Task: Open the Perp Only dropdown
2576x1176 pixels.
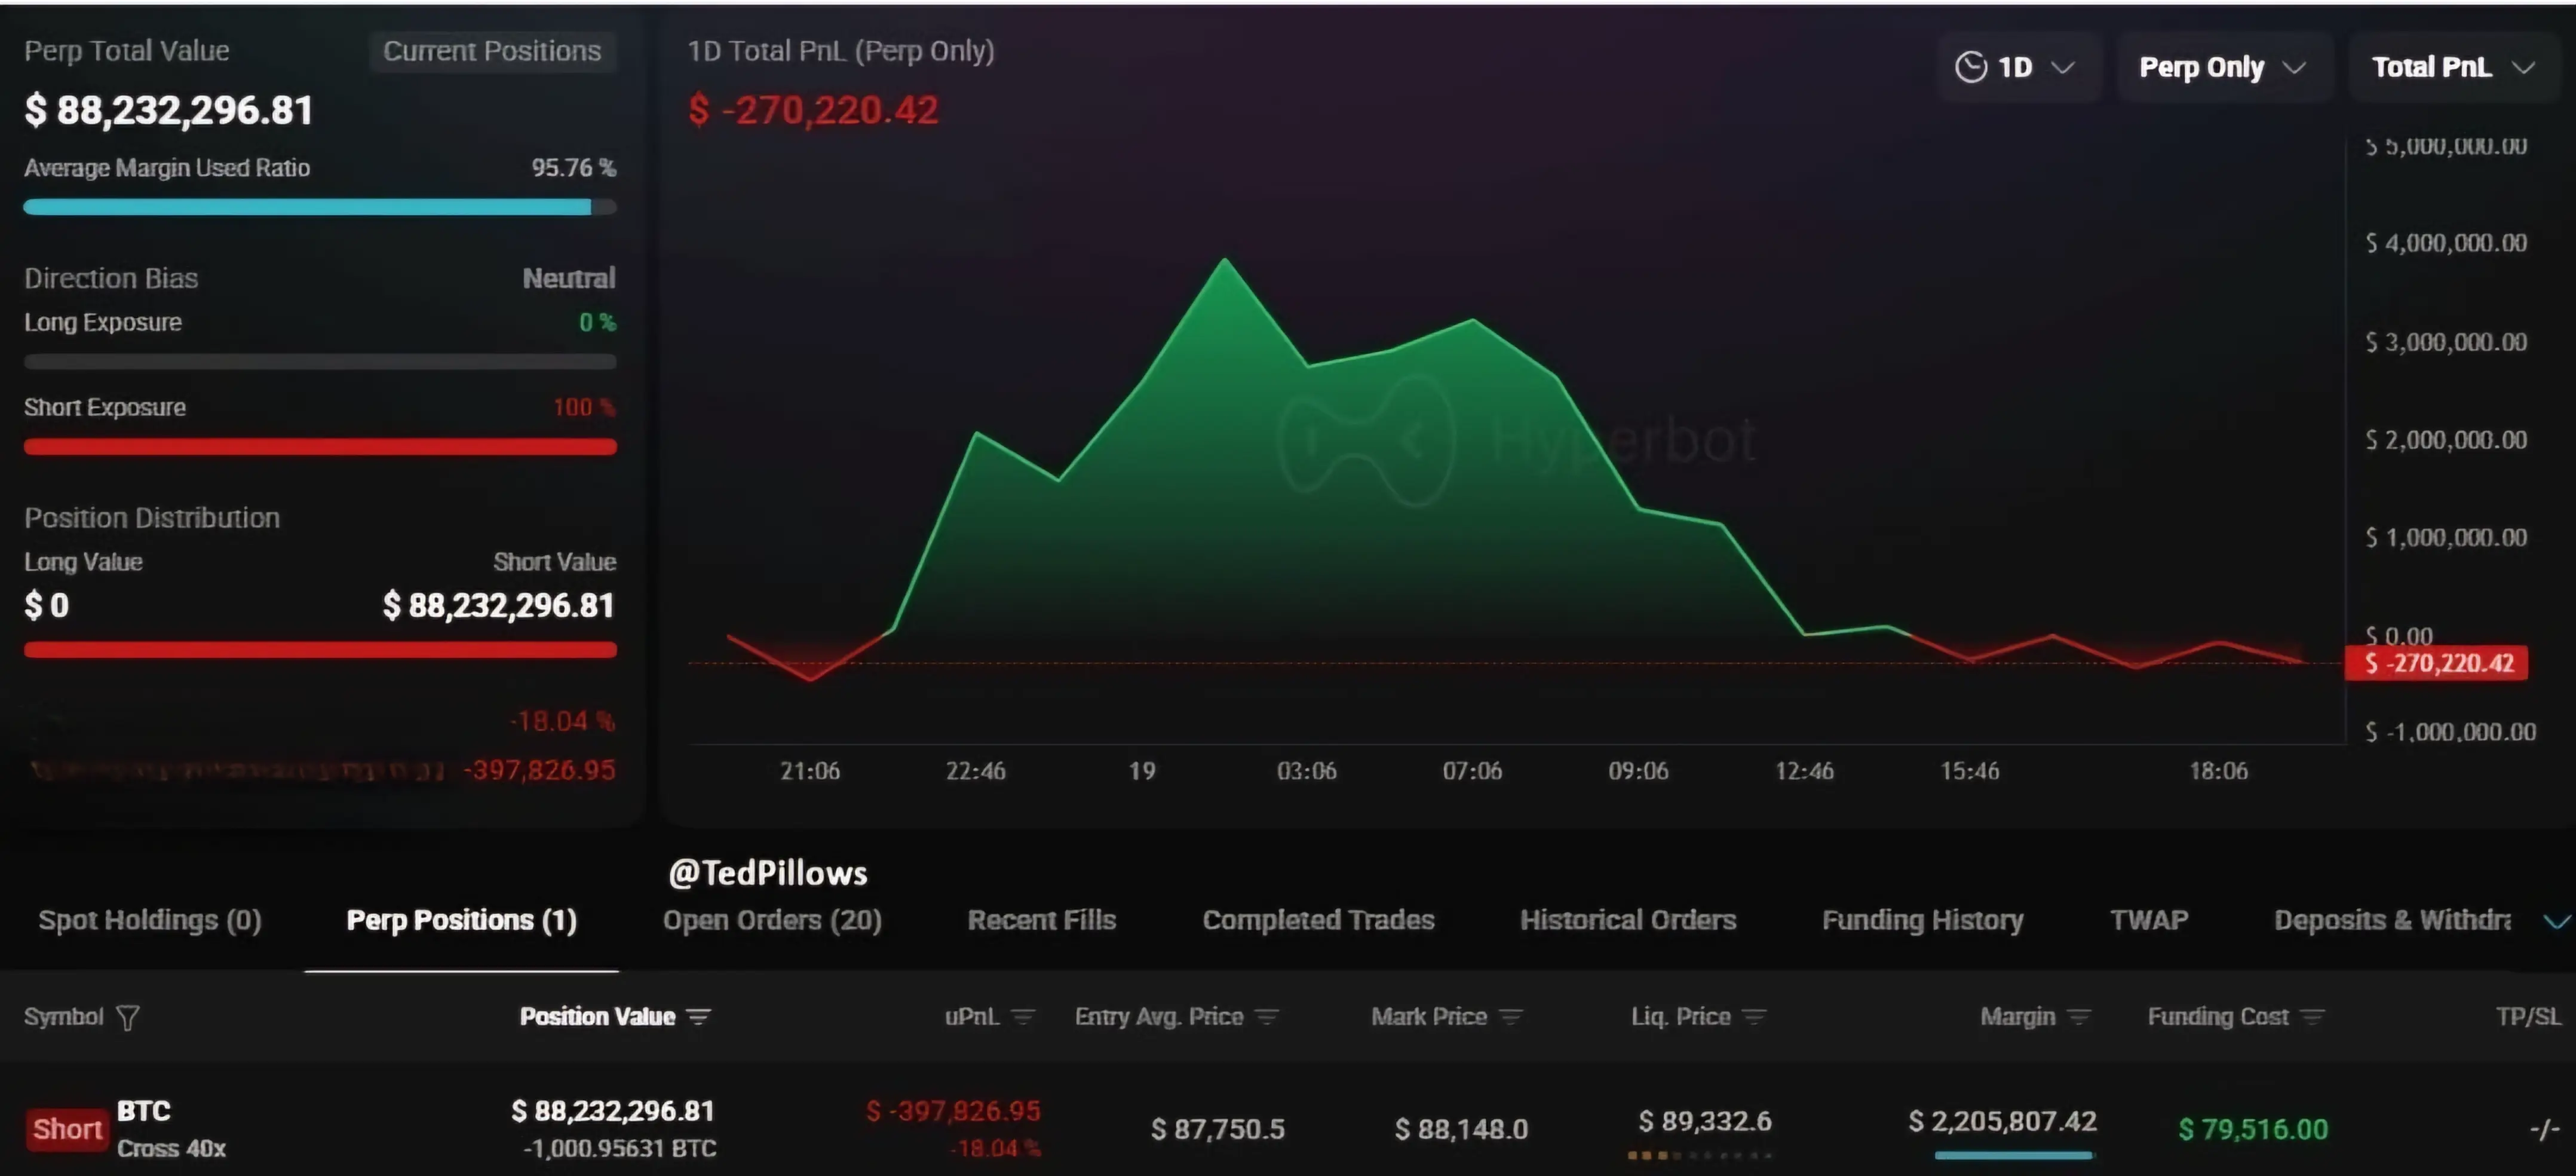Action: coord(2222,67)
